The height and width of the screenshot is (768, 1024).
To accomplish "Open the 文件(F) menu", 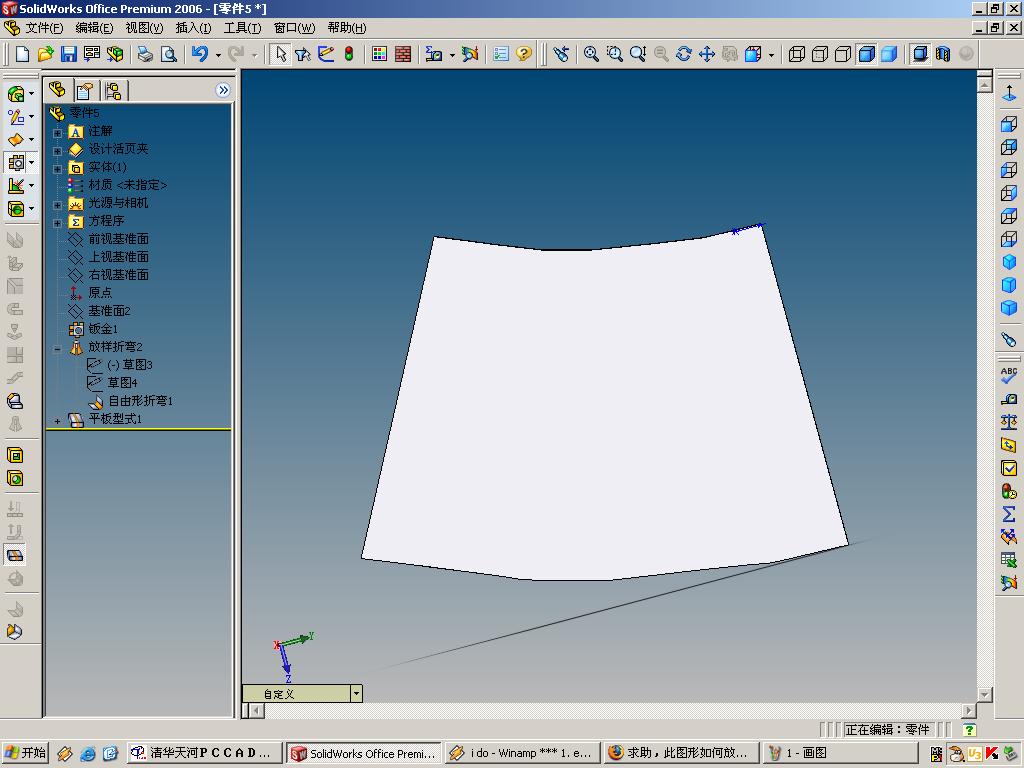I will 44,27.
